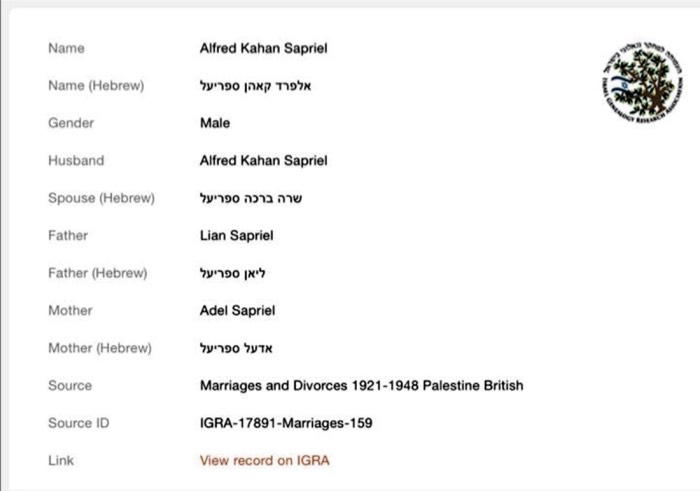The height and width of the screenshot is (491, 700).
Task: Open the View record on IGRA link
Action: (264, 461)
